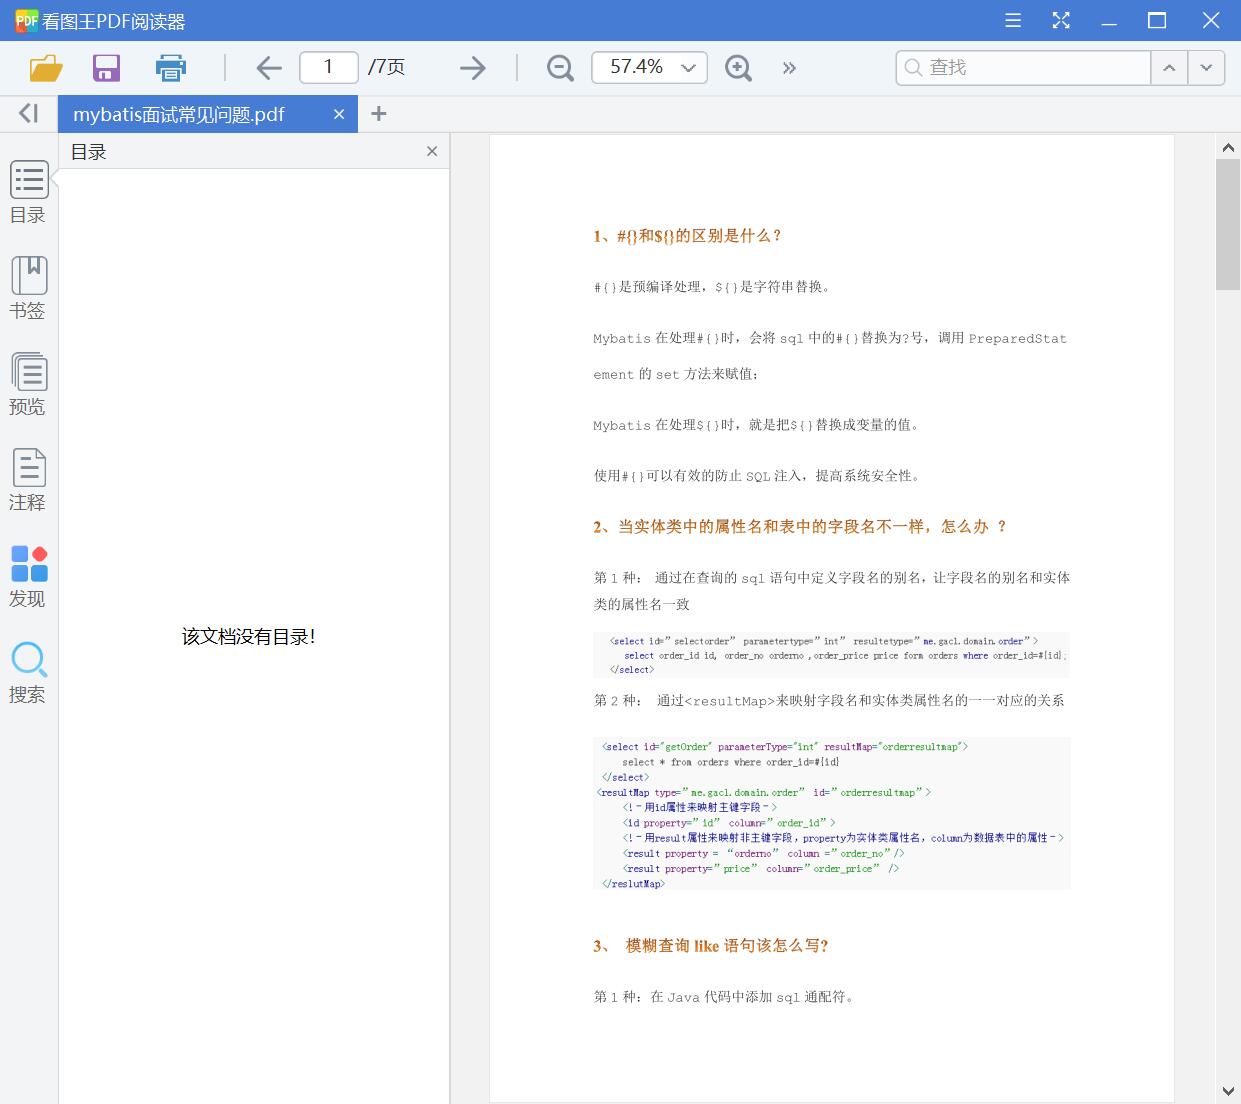
Task: Find previous match with up arrow
Action: click(x=1169, y=67)
